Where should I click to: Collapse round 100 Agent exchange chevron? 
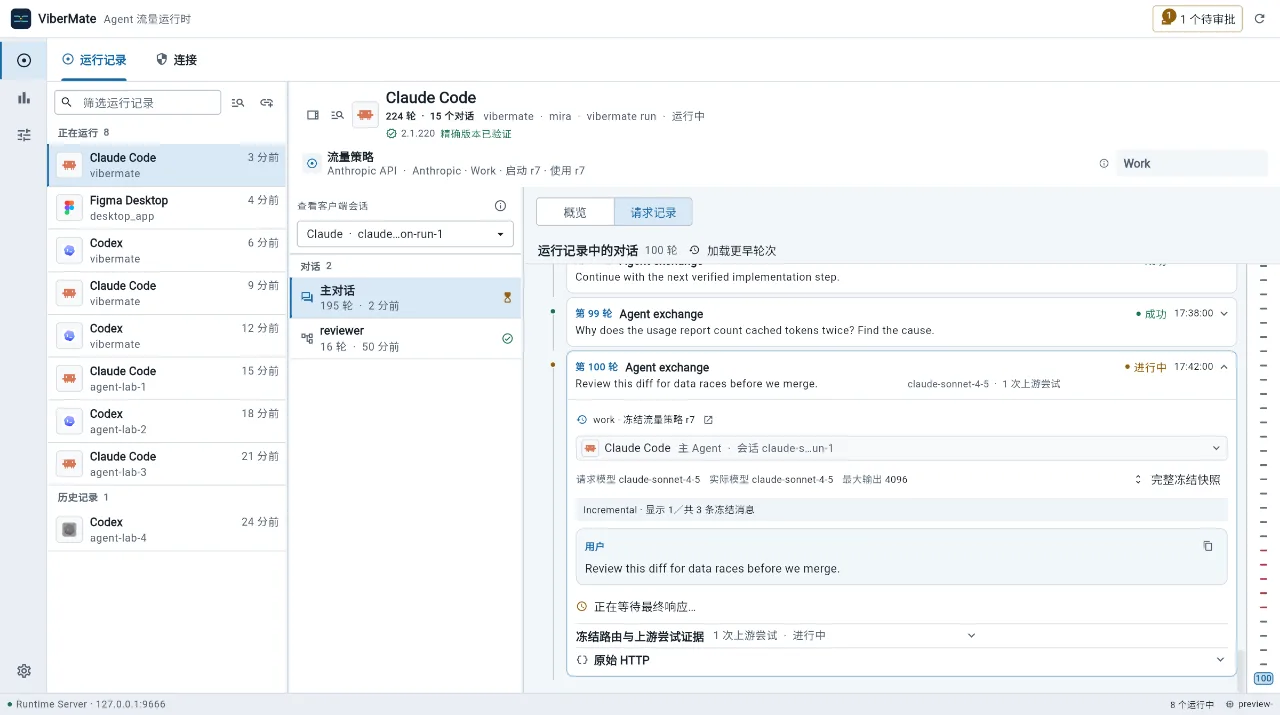1224,367
